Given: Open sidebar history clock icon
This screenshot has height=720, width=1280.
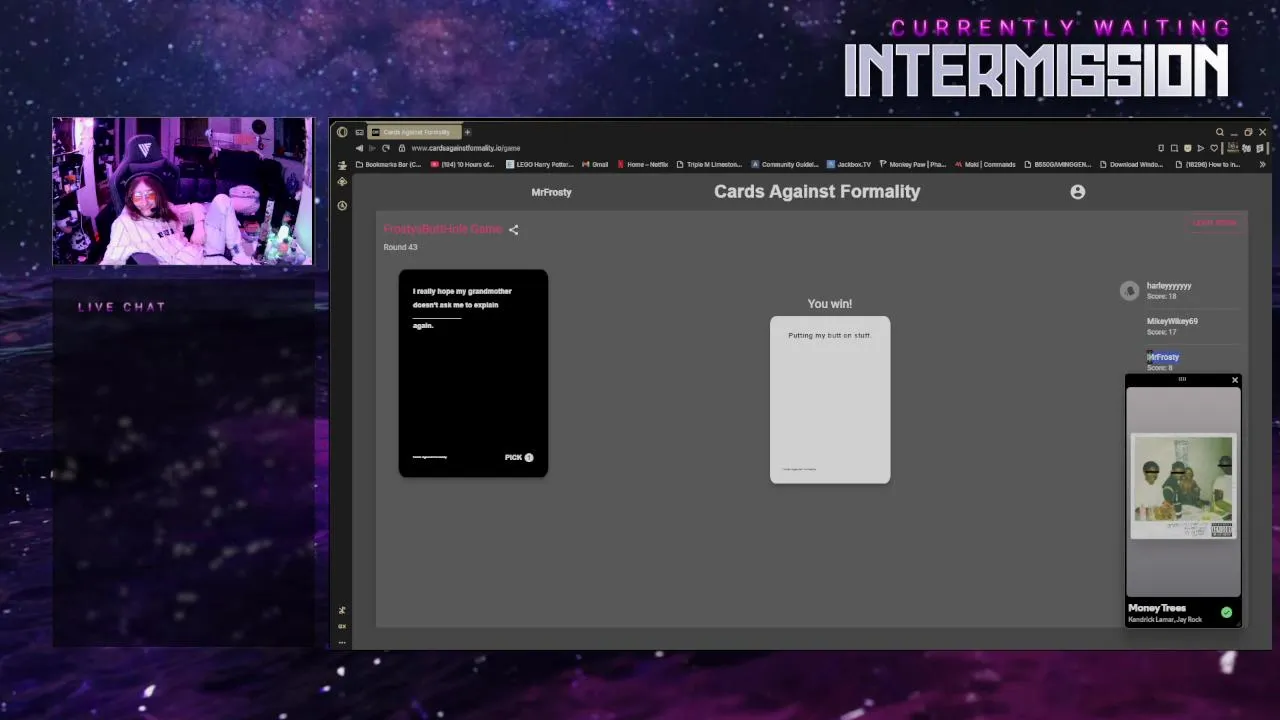Looking at the screenshot, I should [342, 205].
